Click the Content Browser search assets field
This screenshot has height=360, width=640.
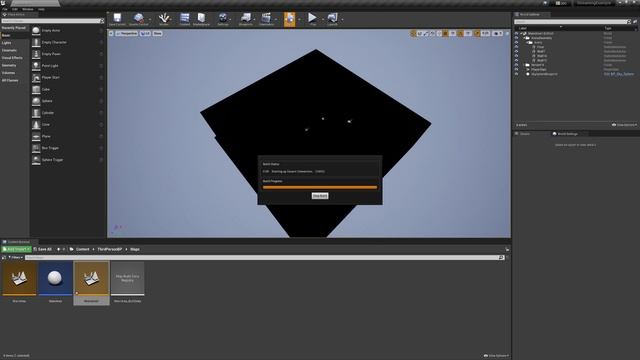tap(265, 258)
